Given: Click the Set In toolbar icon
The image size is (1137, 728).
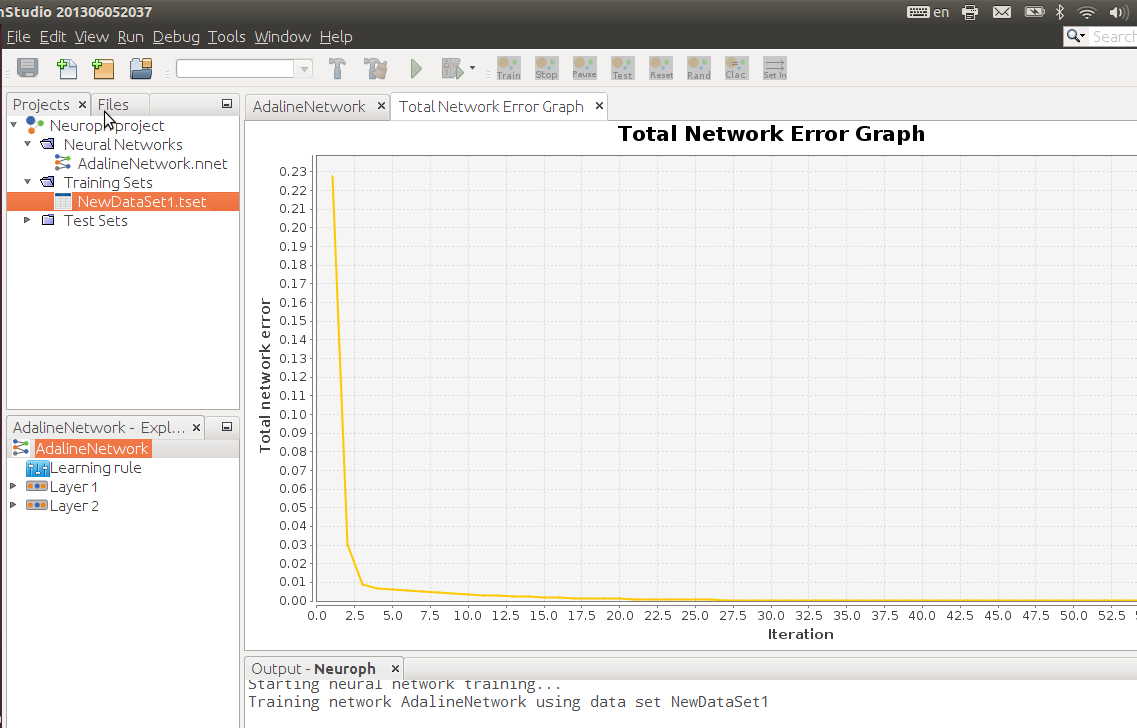Looking at the screenshot, I should click(774, 68).
